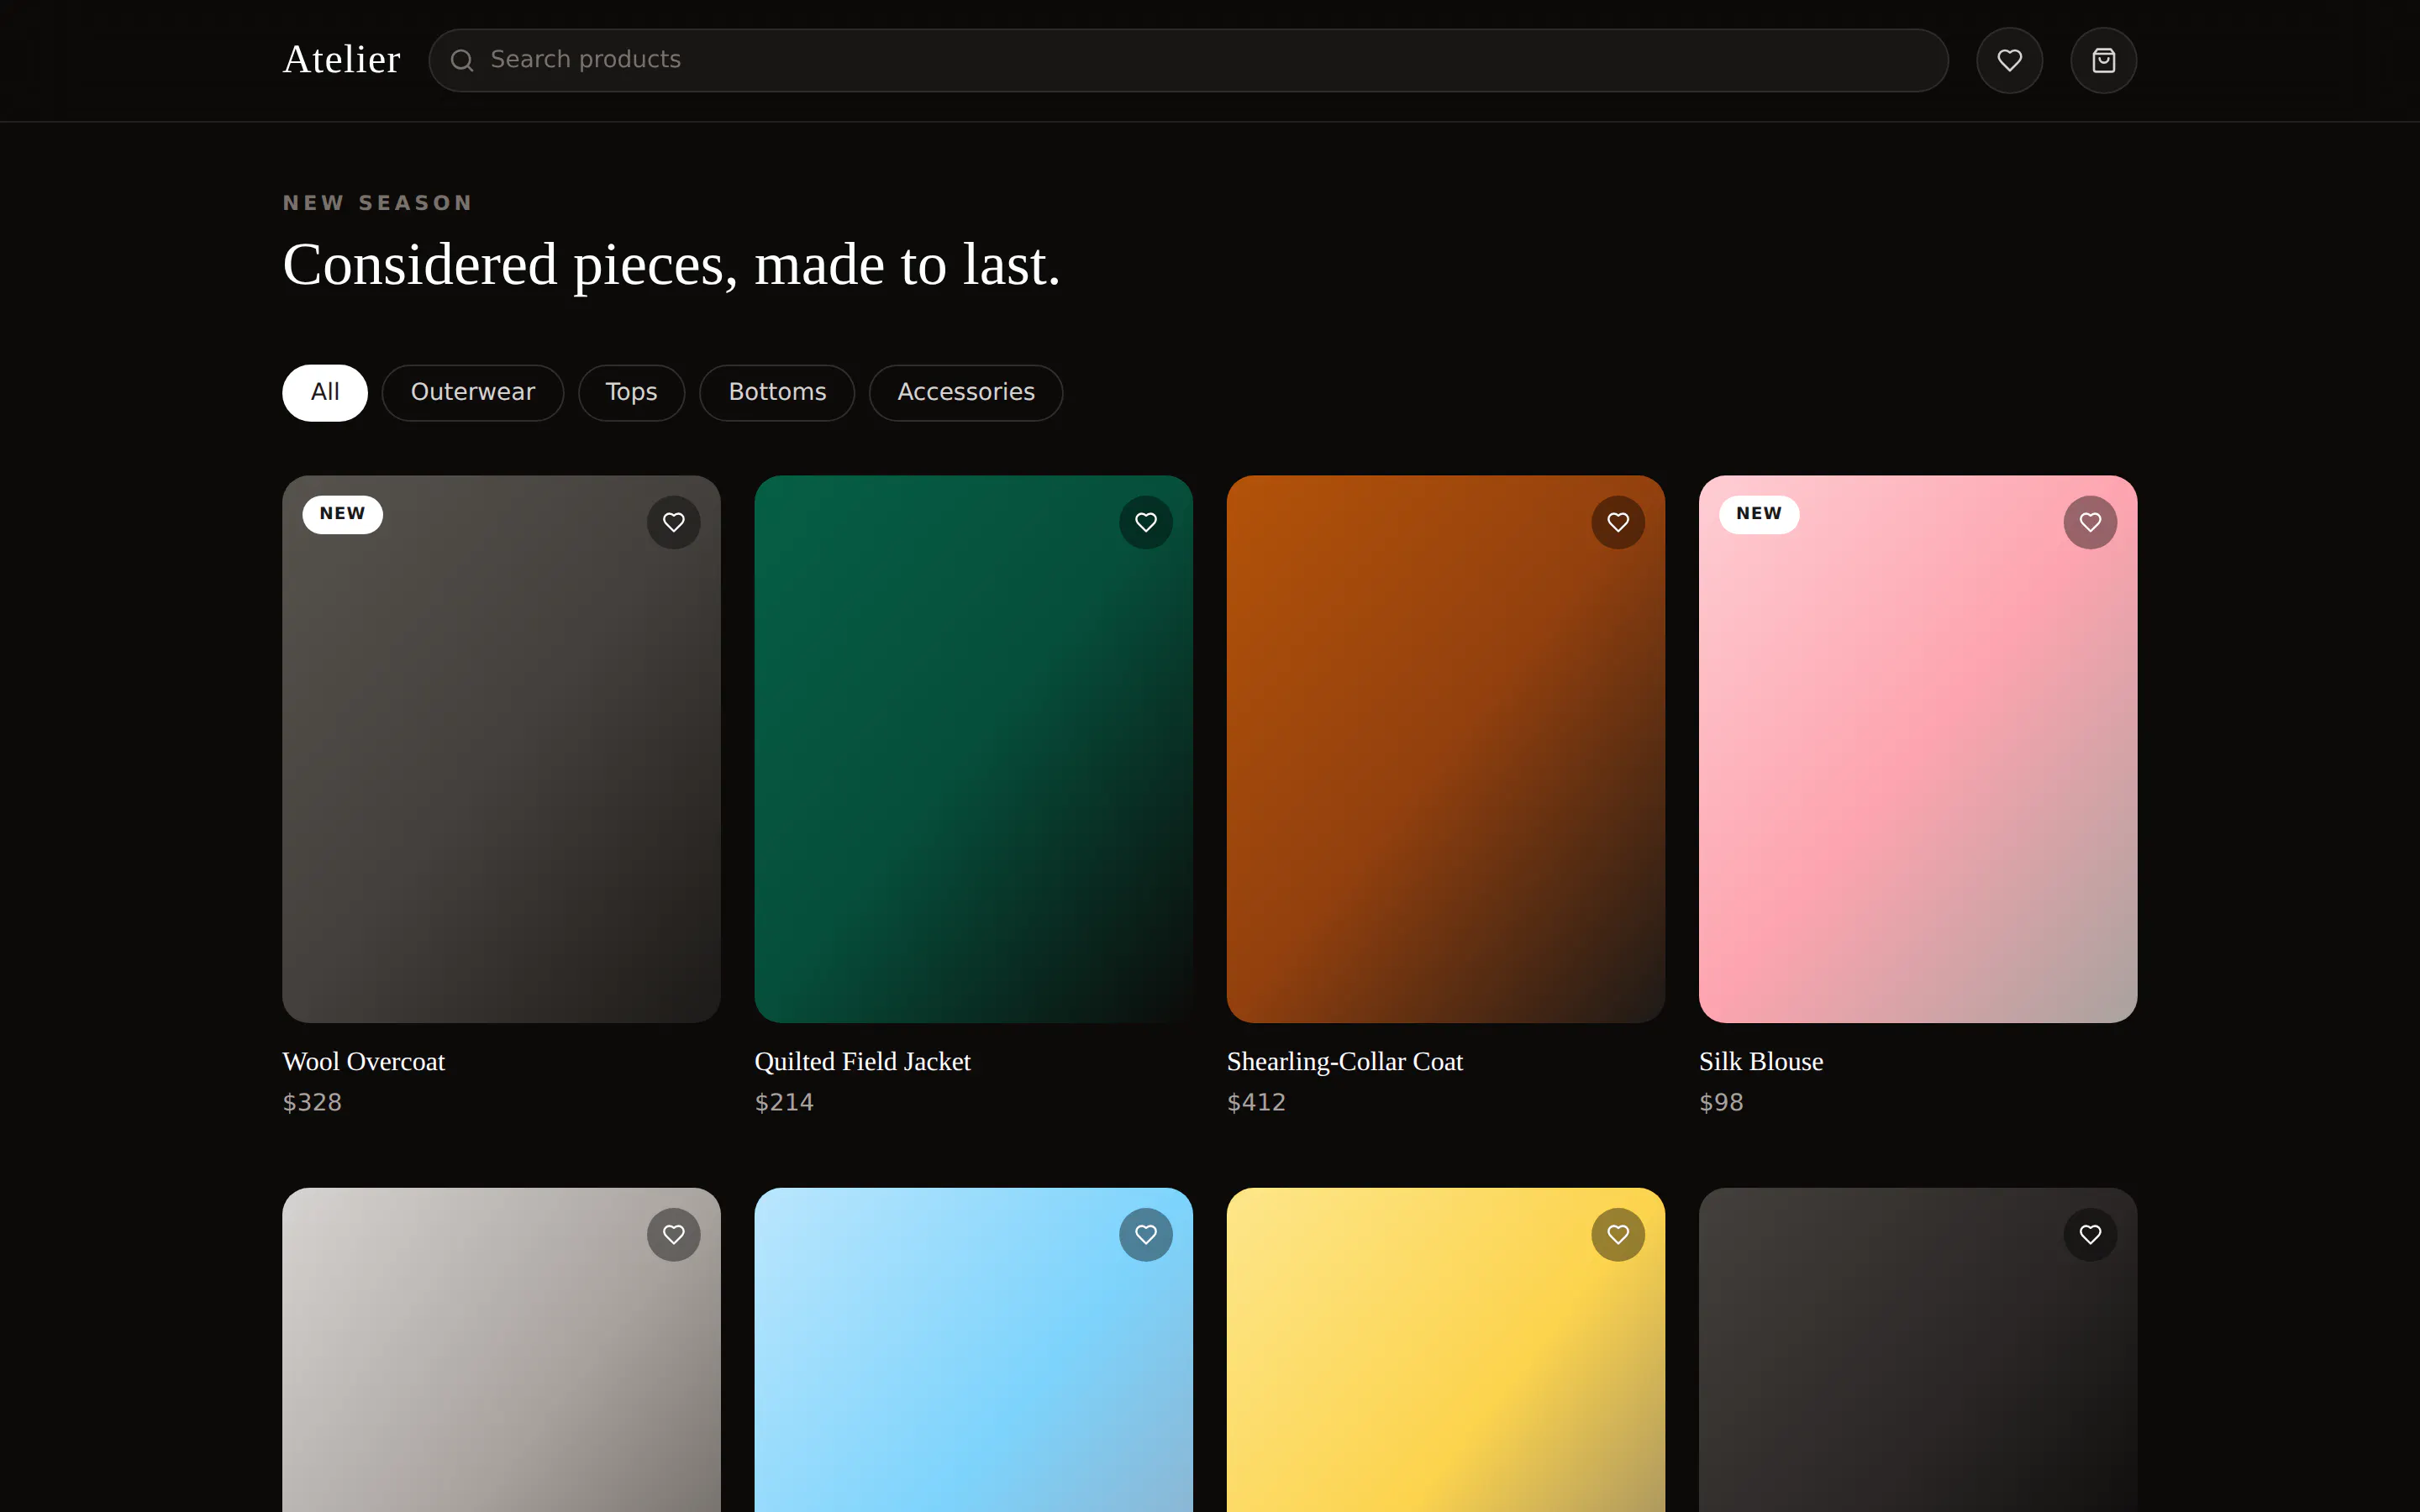Toggle heart on the yellow product card
Screen dimensions: 2420x1512
point(1618,1234)
